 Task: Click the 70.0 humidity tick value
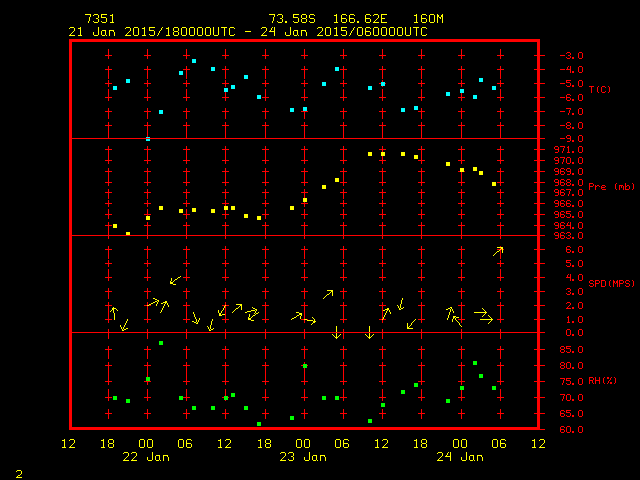[571, 398]
